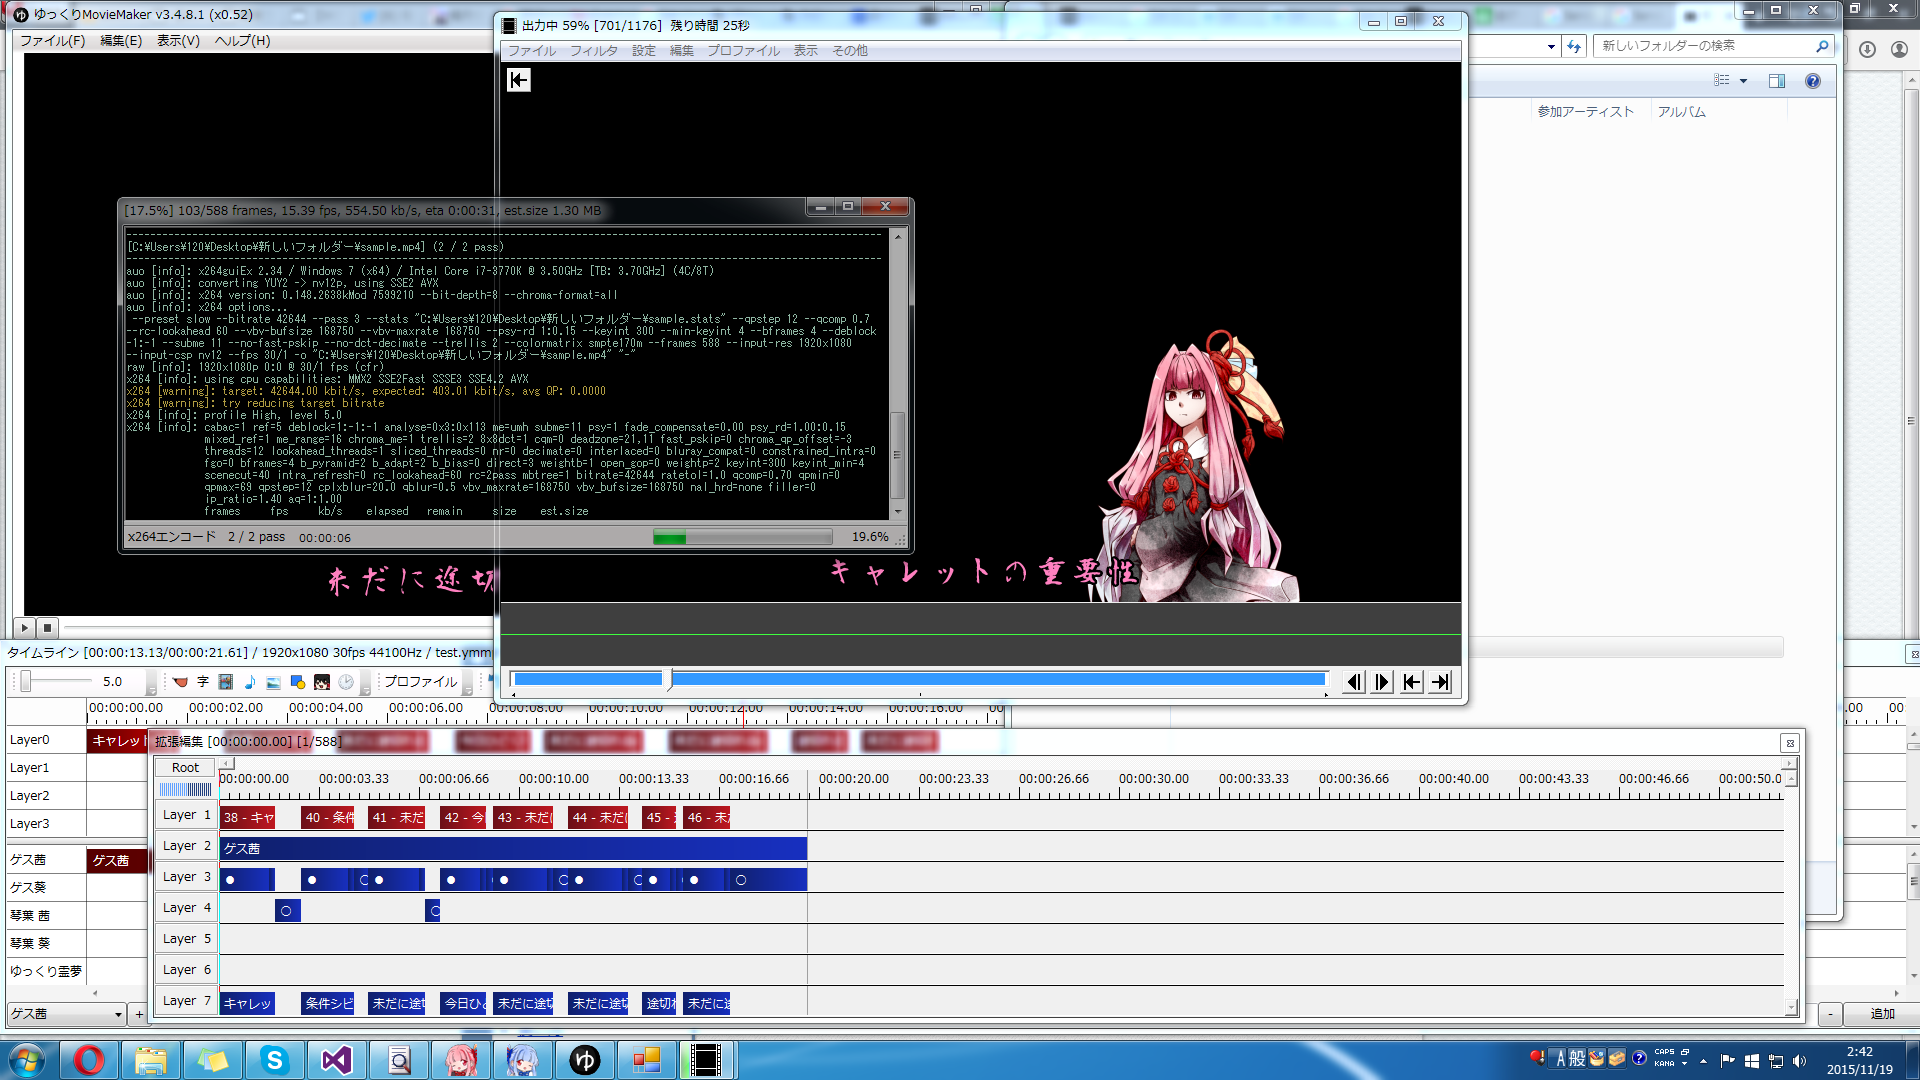Click the Explorer help question mark icon

[1812, 81]
